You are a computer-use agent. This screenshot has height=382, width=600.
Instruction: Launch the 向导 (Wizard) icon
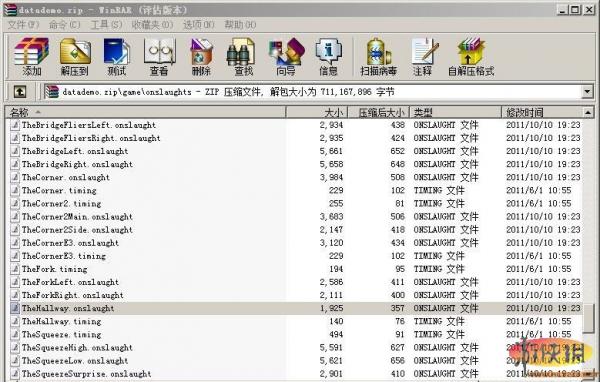(286, 56)
